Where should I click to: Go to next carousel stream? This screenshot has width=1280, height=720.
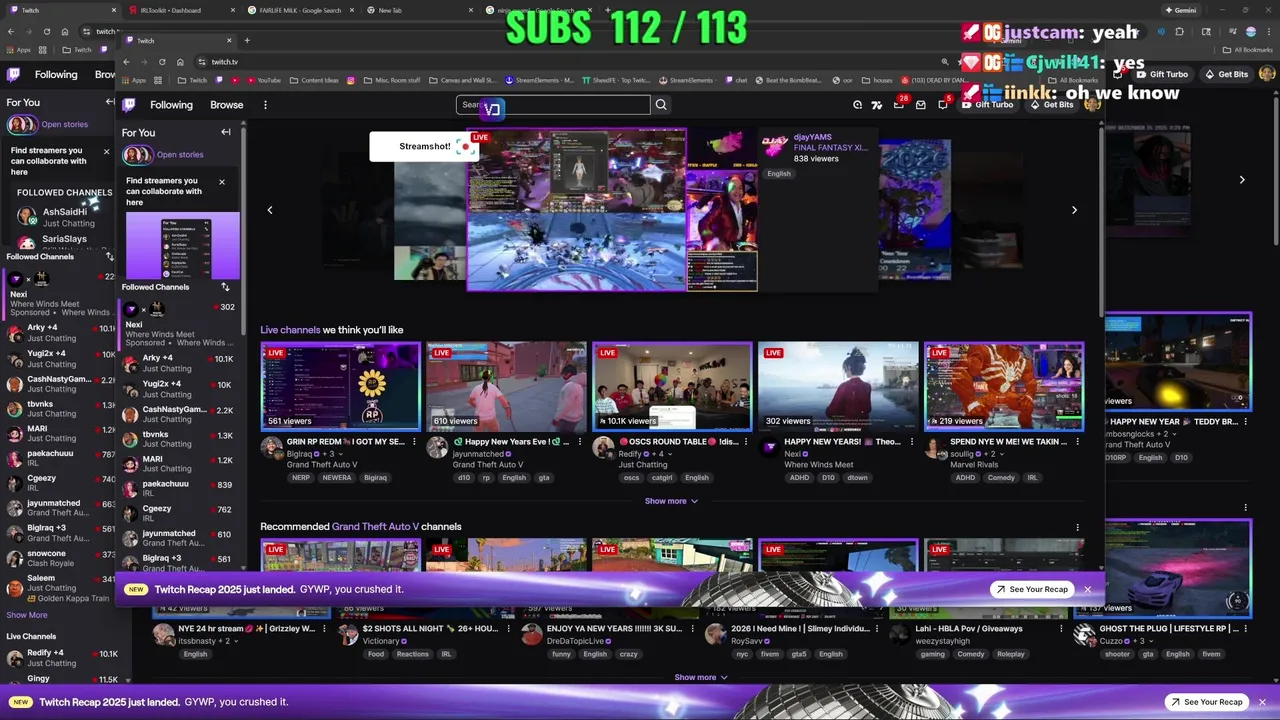[1074, 210]
